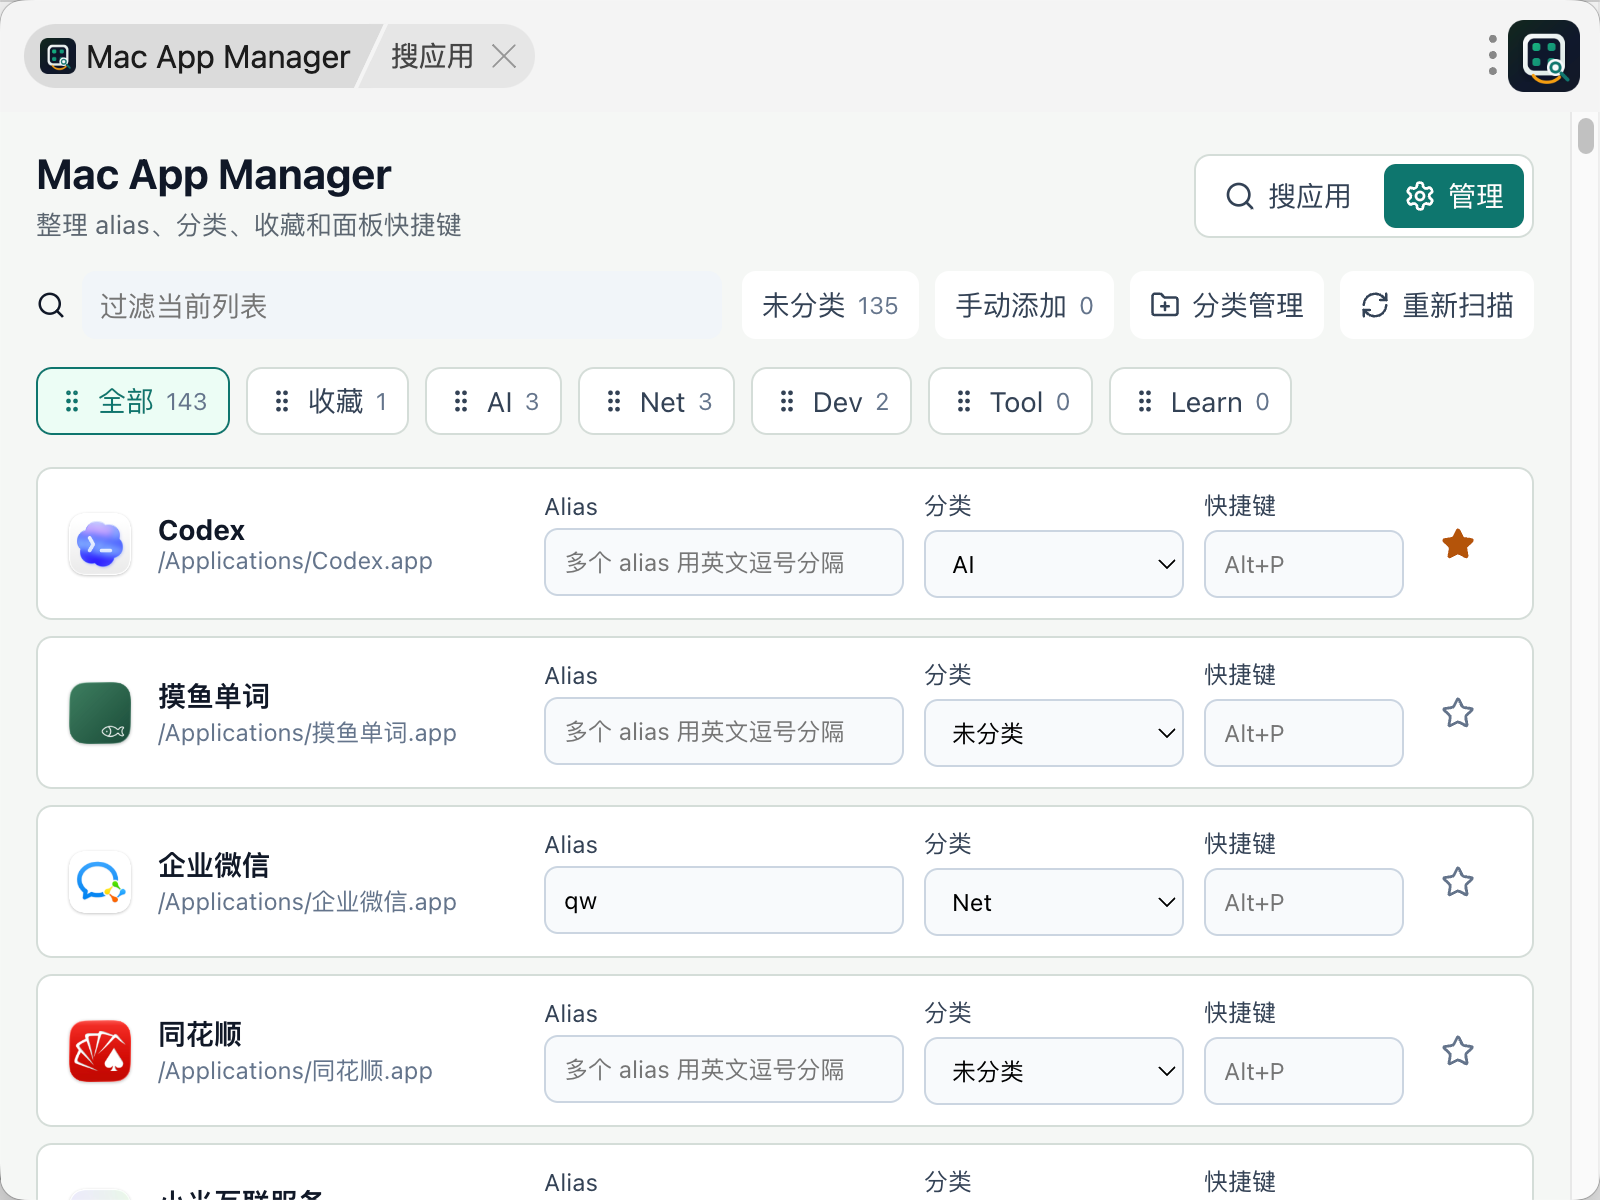Set the 快捷键 shortcut field for 企业微信

tap(1304, 902)
